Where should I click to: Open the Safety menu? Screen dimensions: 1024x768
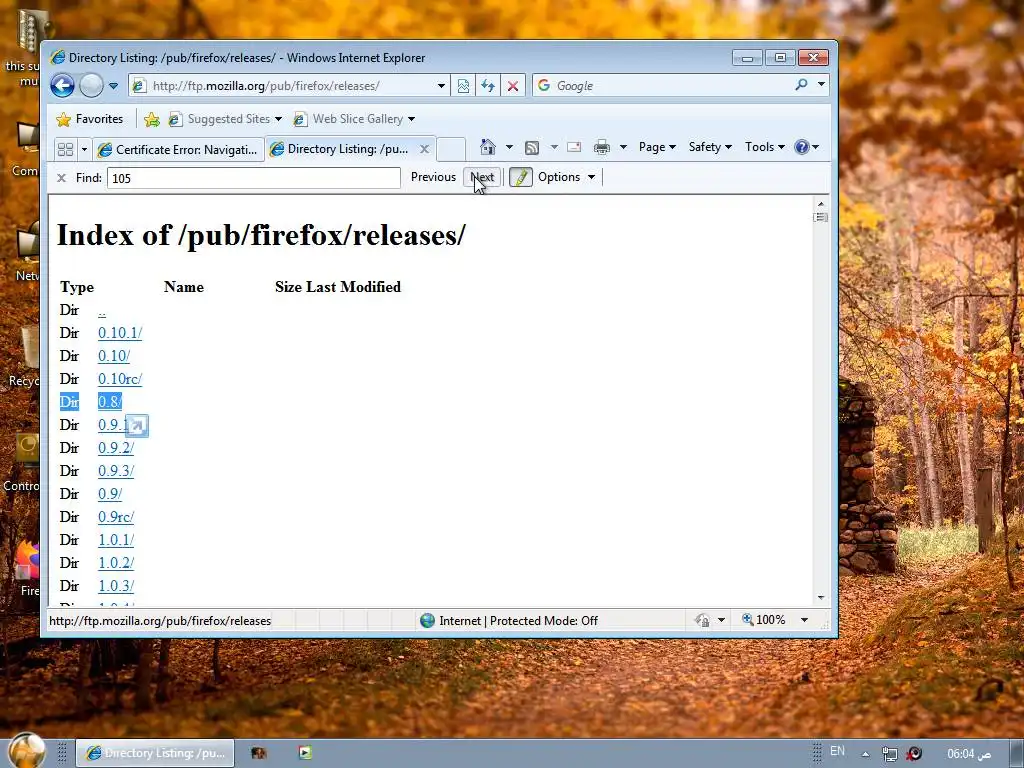pyautogui.click(x=710, y=147)
